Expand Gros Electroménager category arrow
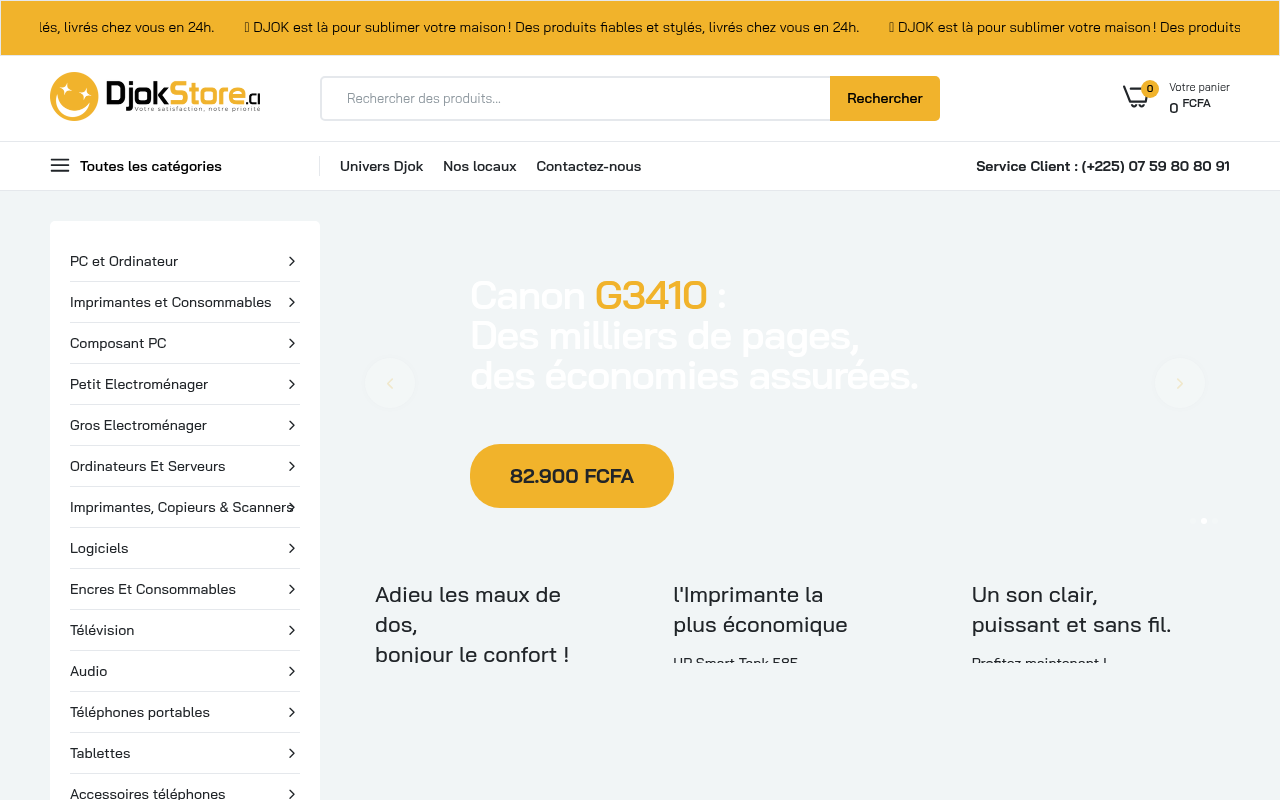 [292, 425]
